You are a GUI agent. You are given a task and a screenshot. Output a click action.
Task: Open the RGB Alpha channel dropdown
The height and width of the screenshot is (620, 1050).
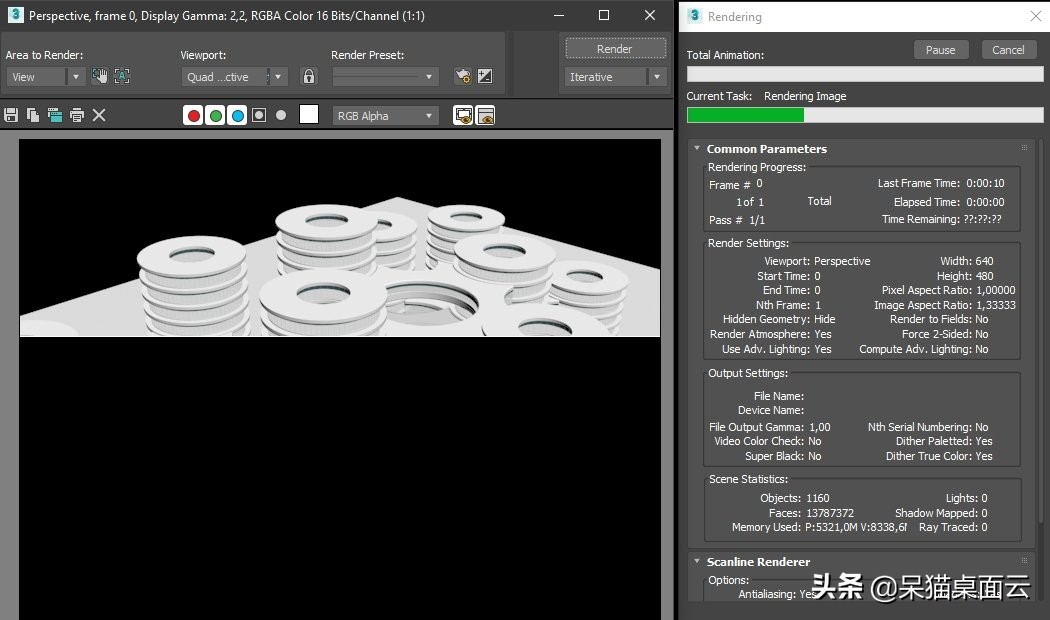point(385,116)
